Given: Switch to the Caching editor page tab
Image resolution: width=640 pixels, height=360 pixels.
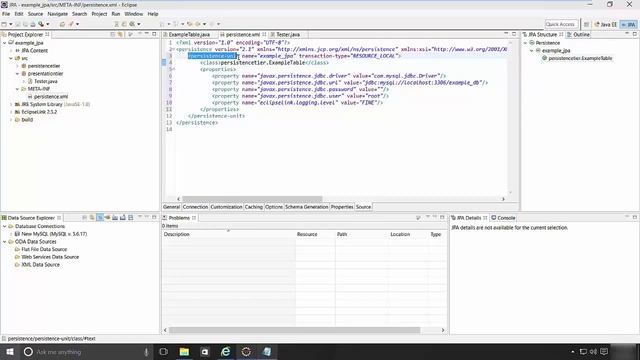Looking at the screenshot, I should [253, 207].
